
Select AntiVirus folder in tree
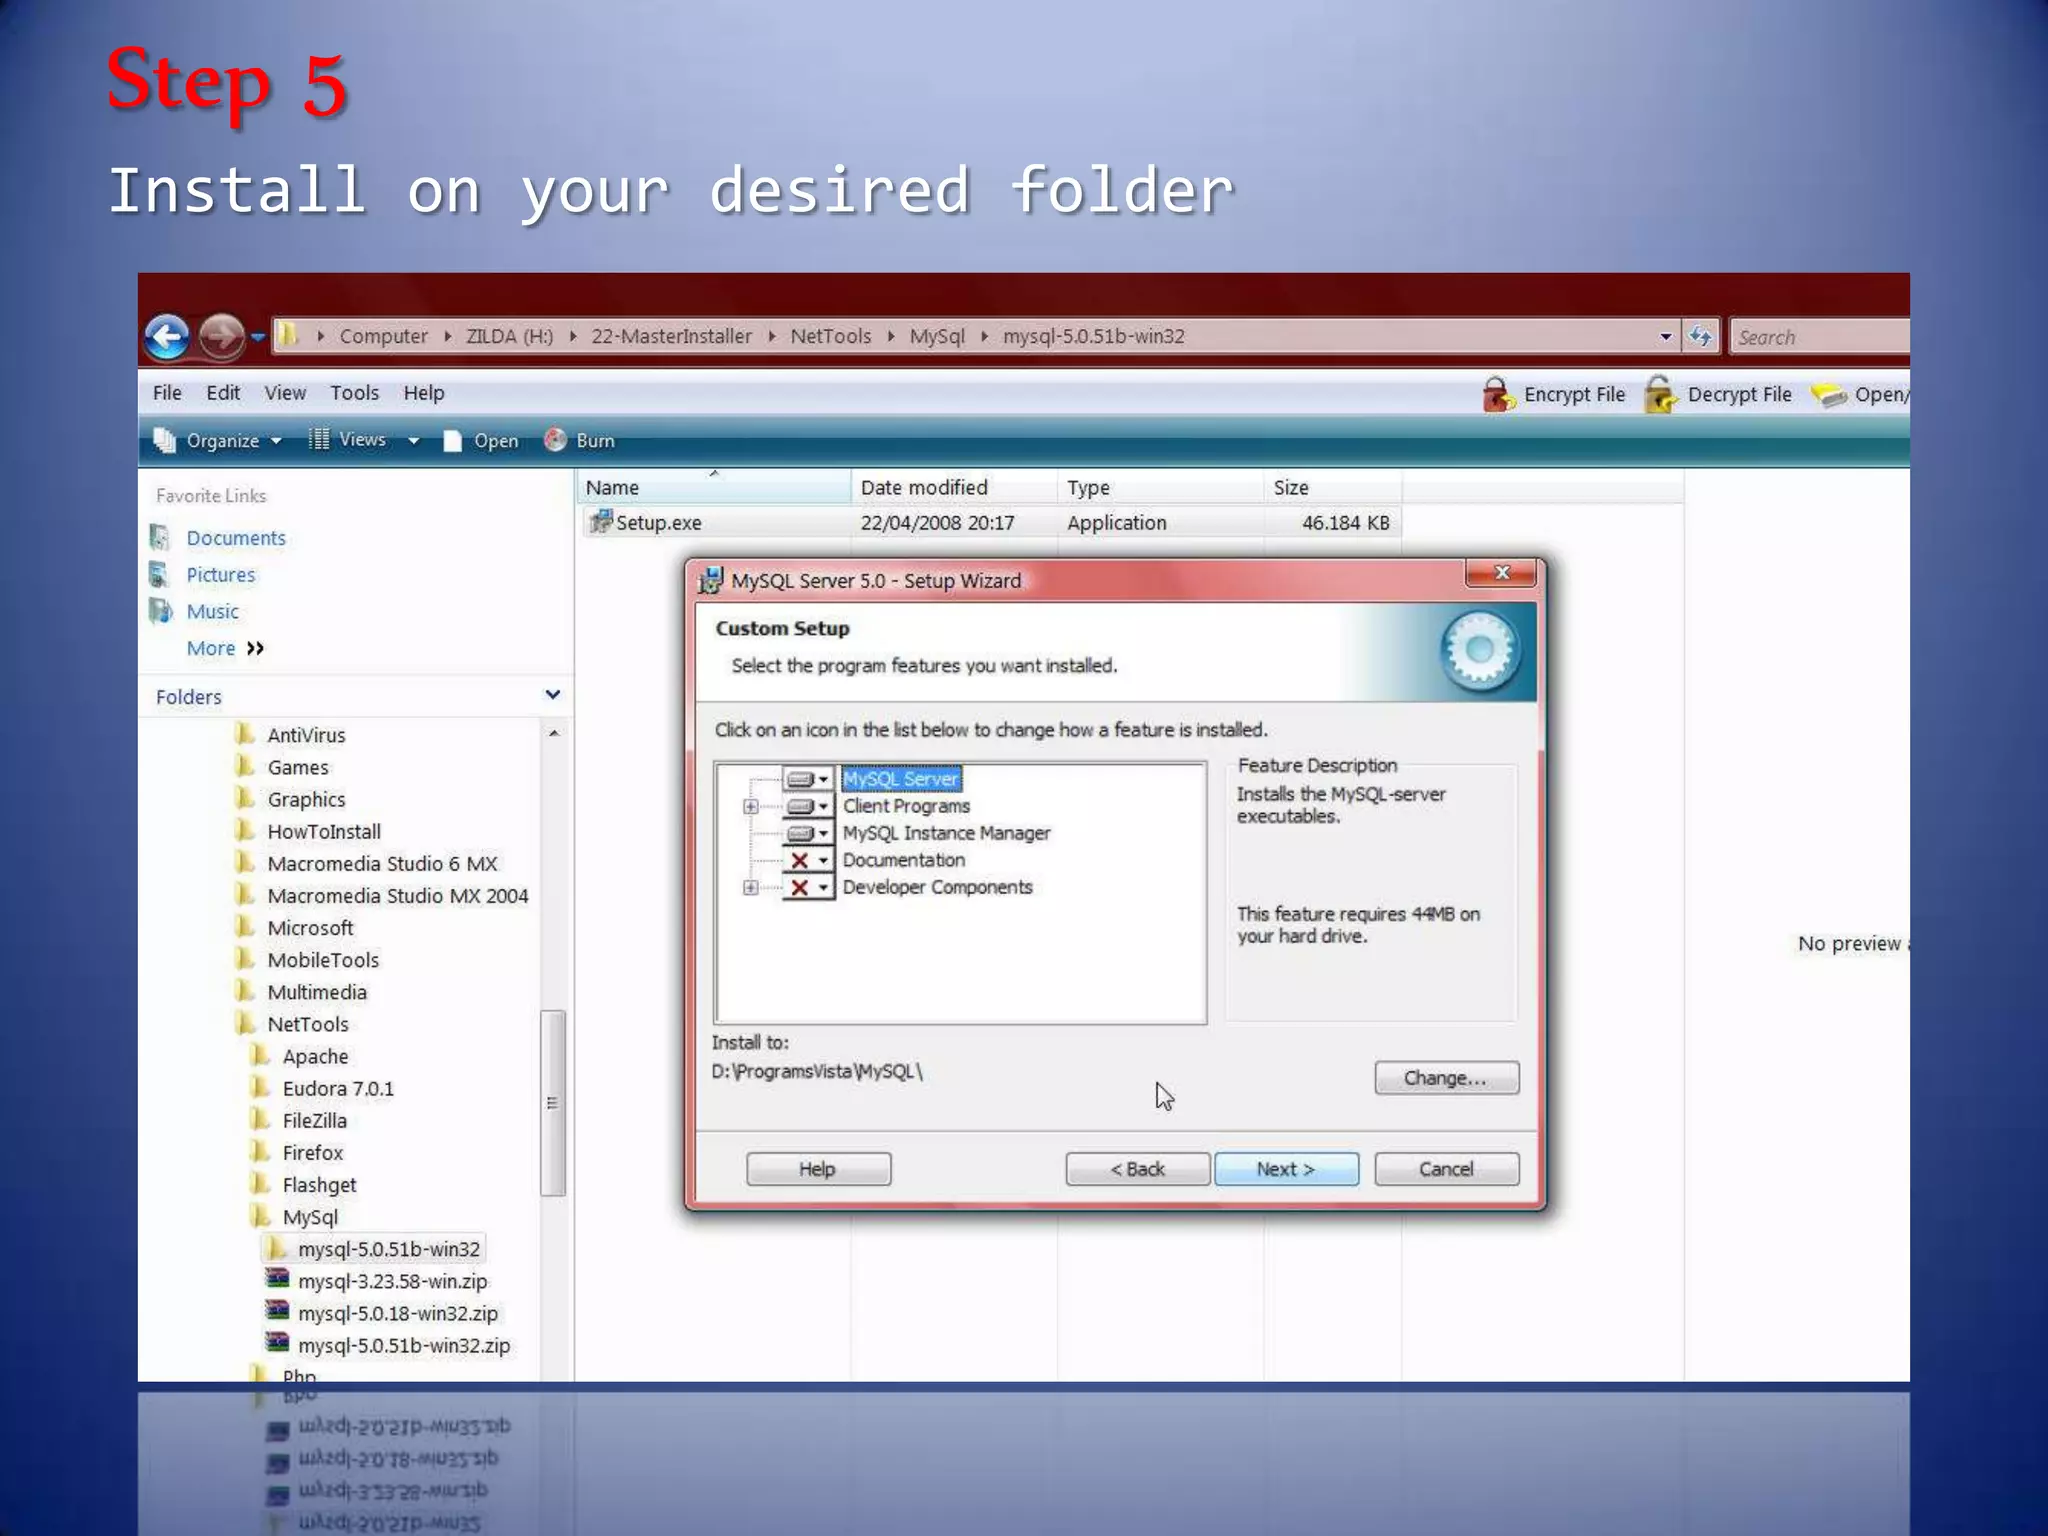pyautogui.click(x=306, y=735)
